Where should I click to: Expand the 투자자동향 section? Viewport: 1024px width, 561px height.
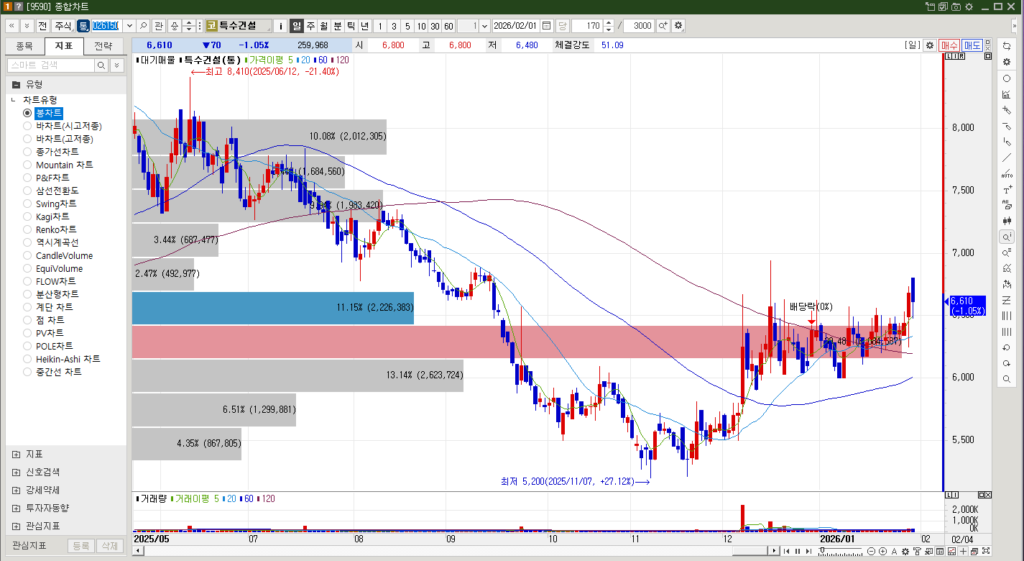(46, 508)
